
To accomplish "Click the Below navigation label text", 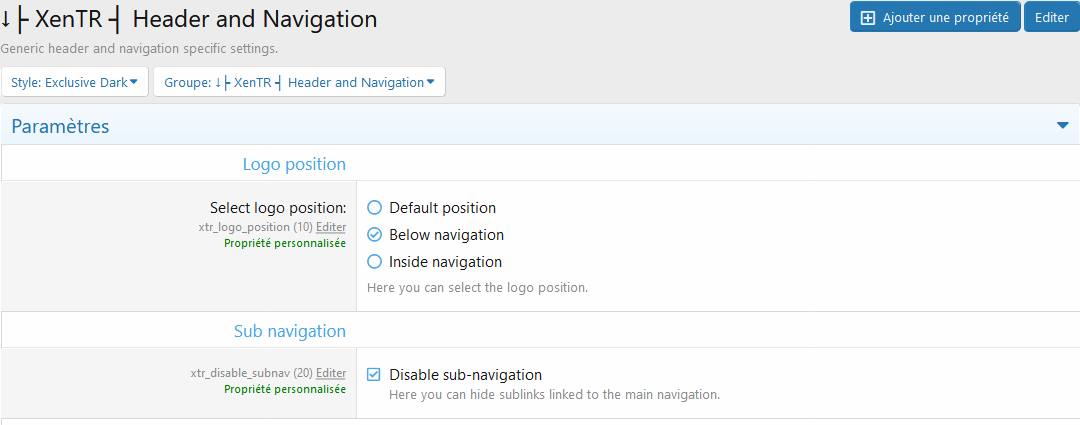I will pos(446,235).
